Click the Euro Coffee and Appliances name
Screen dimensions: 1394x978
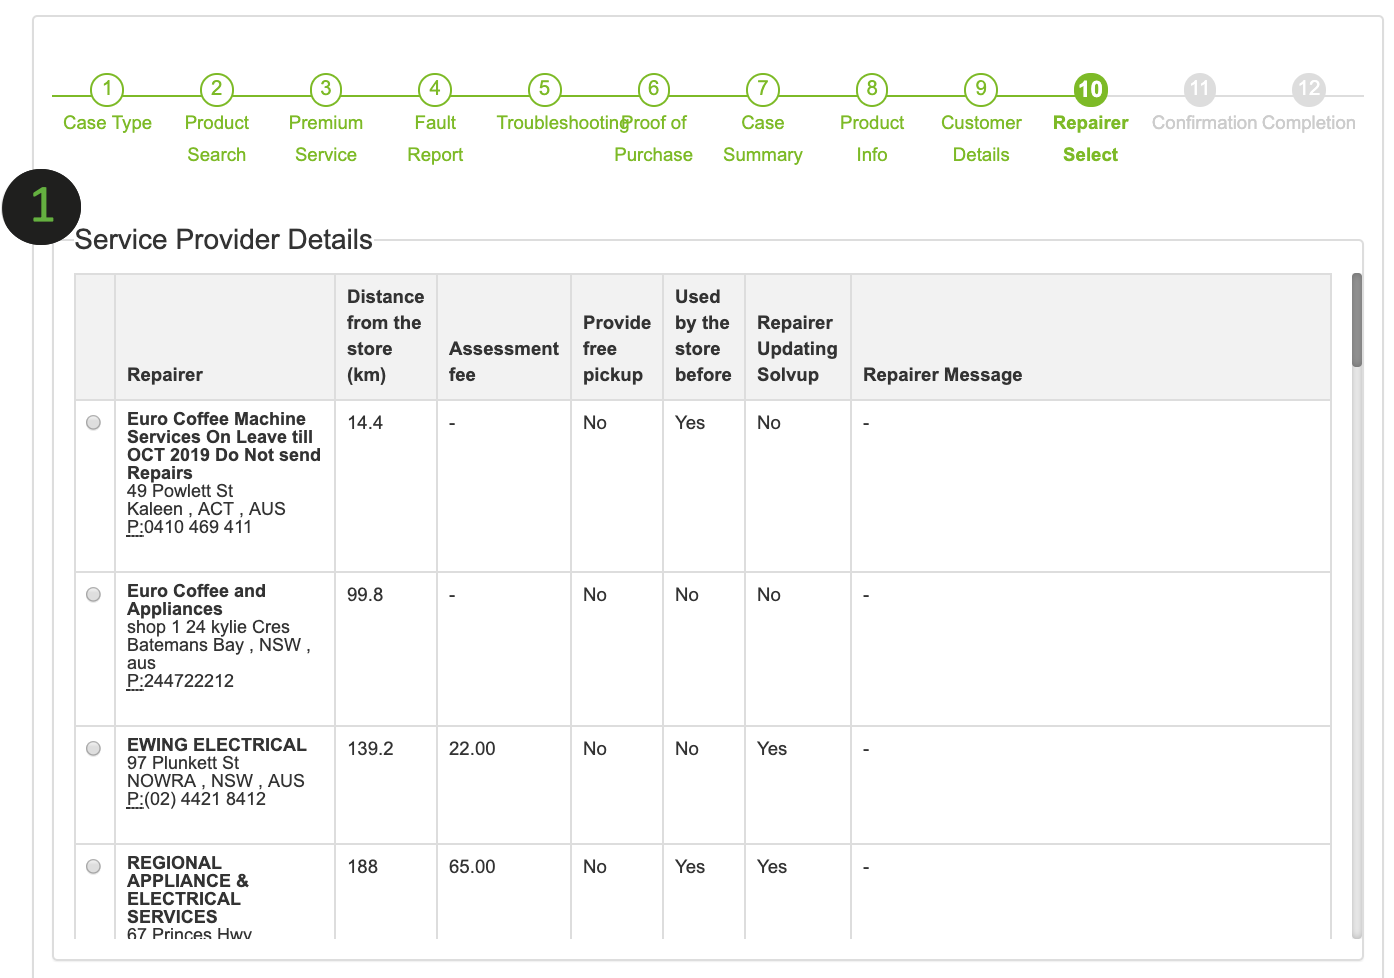[x=196, y=600]
